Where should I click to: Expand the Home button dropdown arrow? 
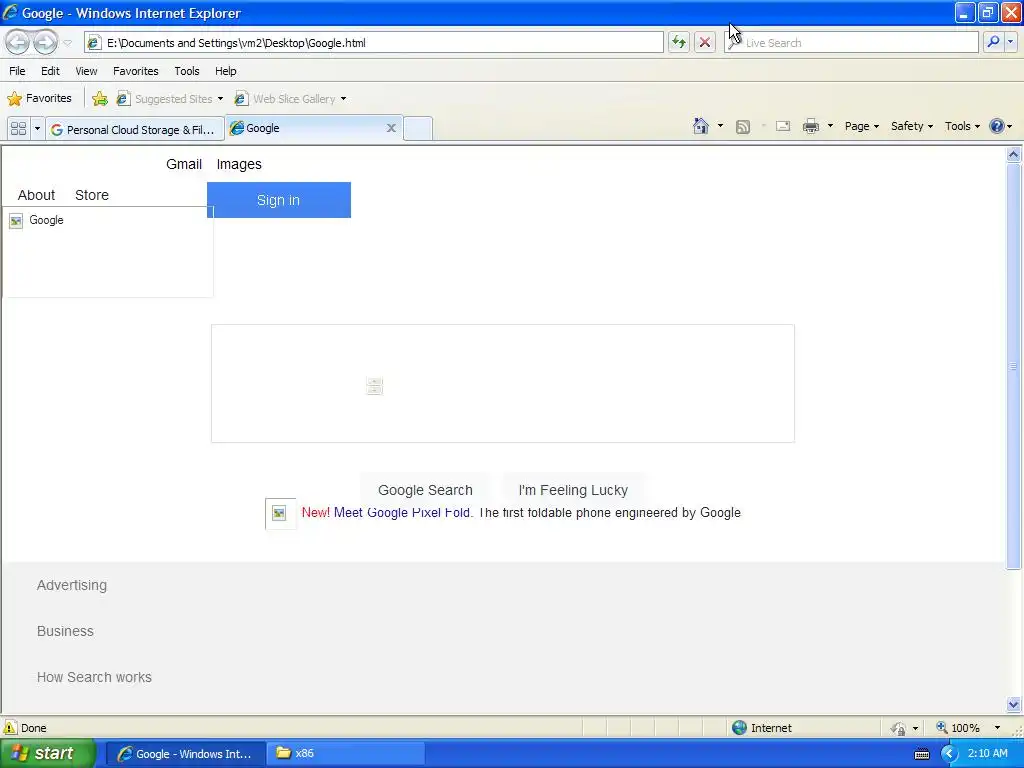click(x=720, y=126)
